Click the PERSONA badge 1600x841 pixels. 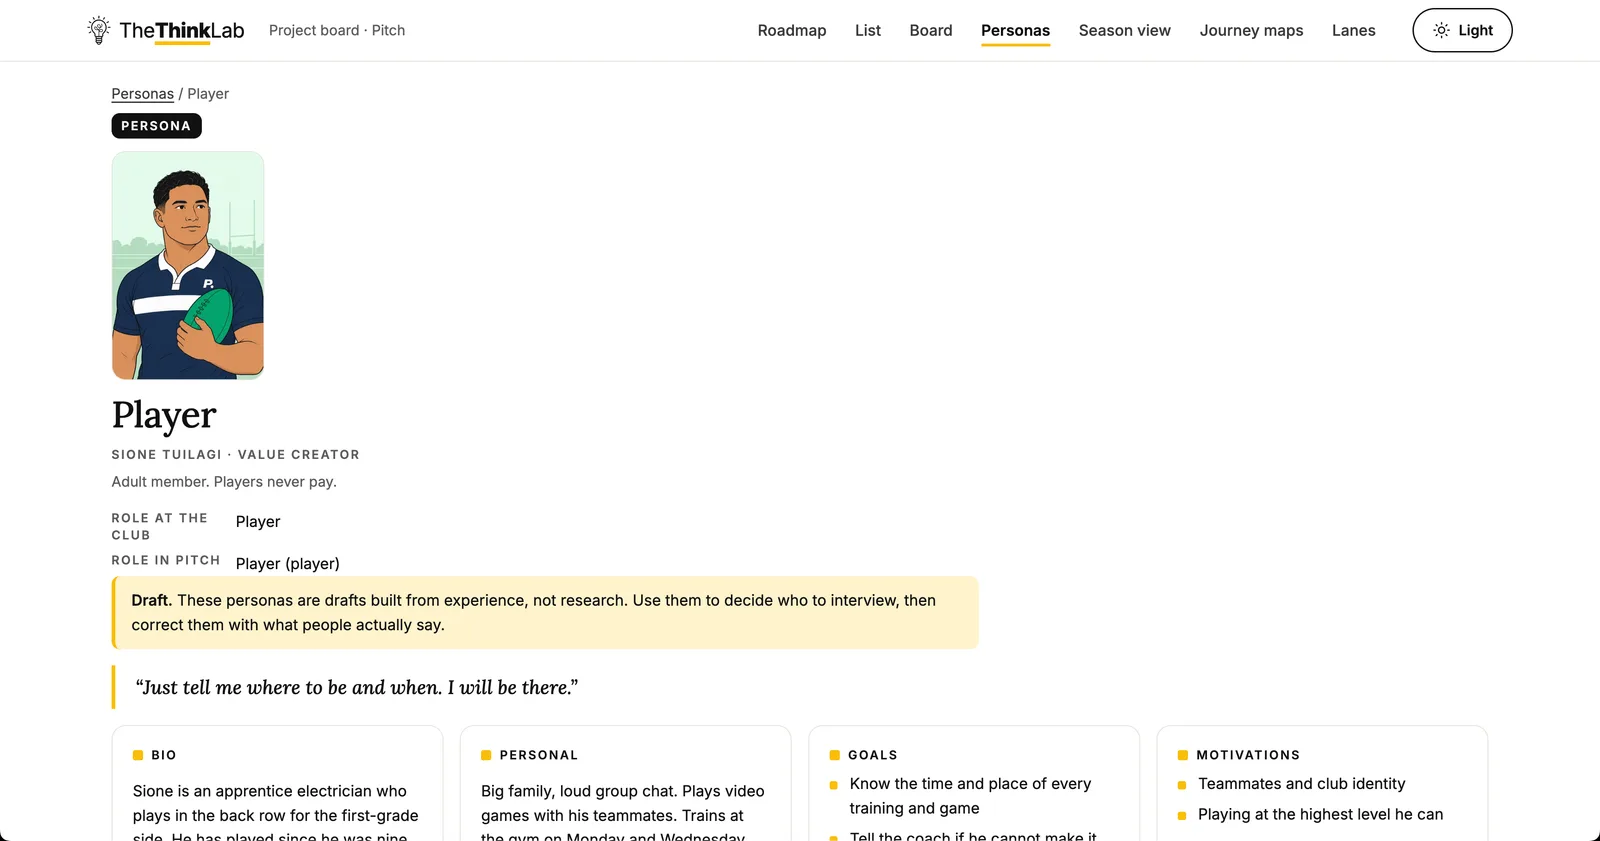coord(156,126)
